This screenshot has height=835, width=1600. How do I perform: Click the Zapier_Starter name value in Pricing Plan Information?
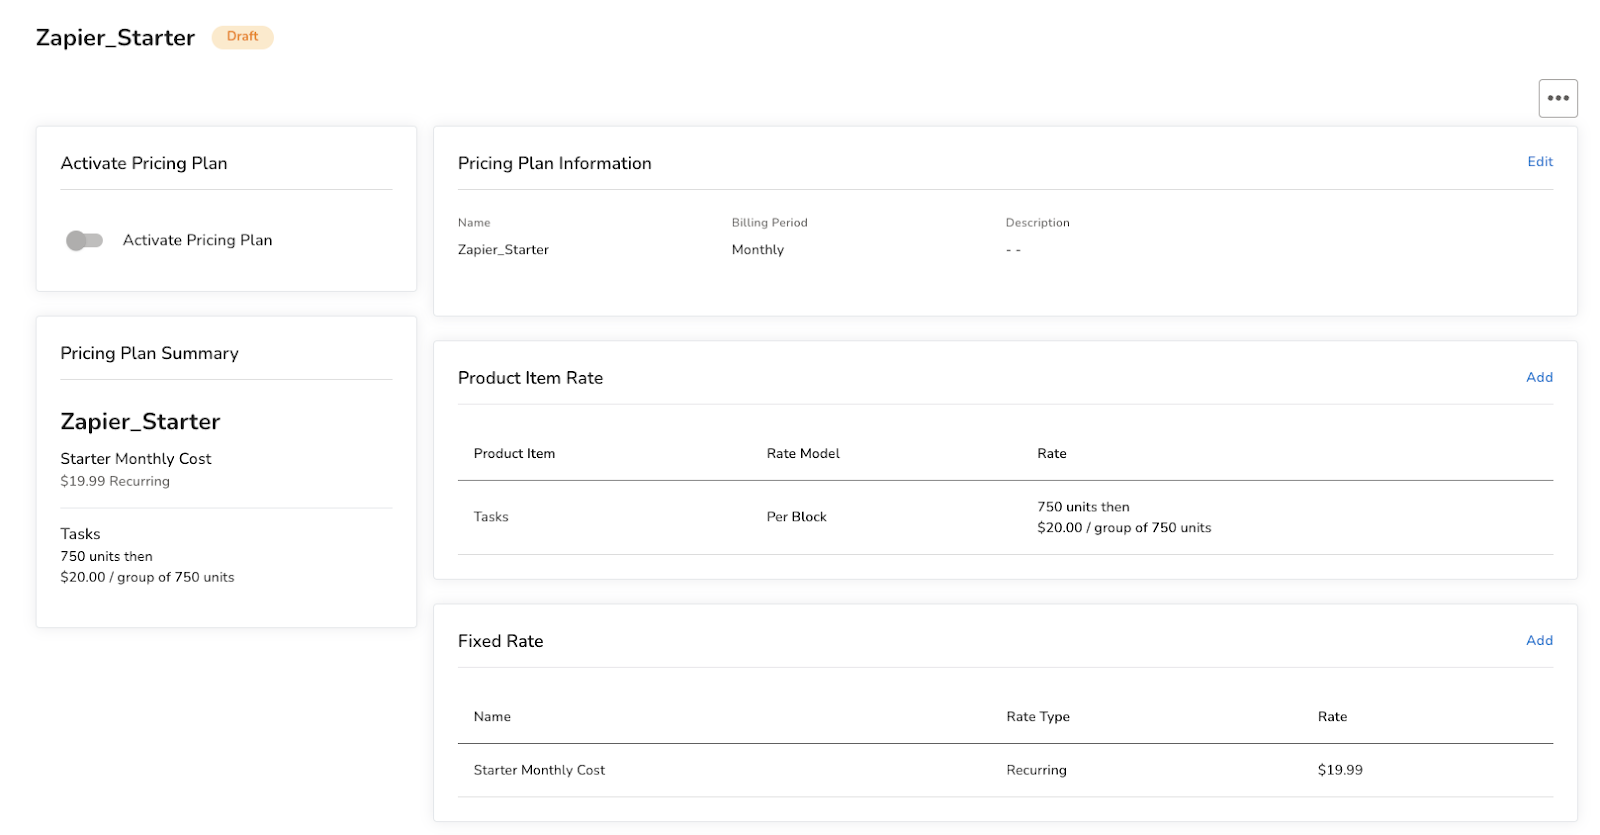click(x=503, y=250)
